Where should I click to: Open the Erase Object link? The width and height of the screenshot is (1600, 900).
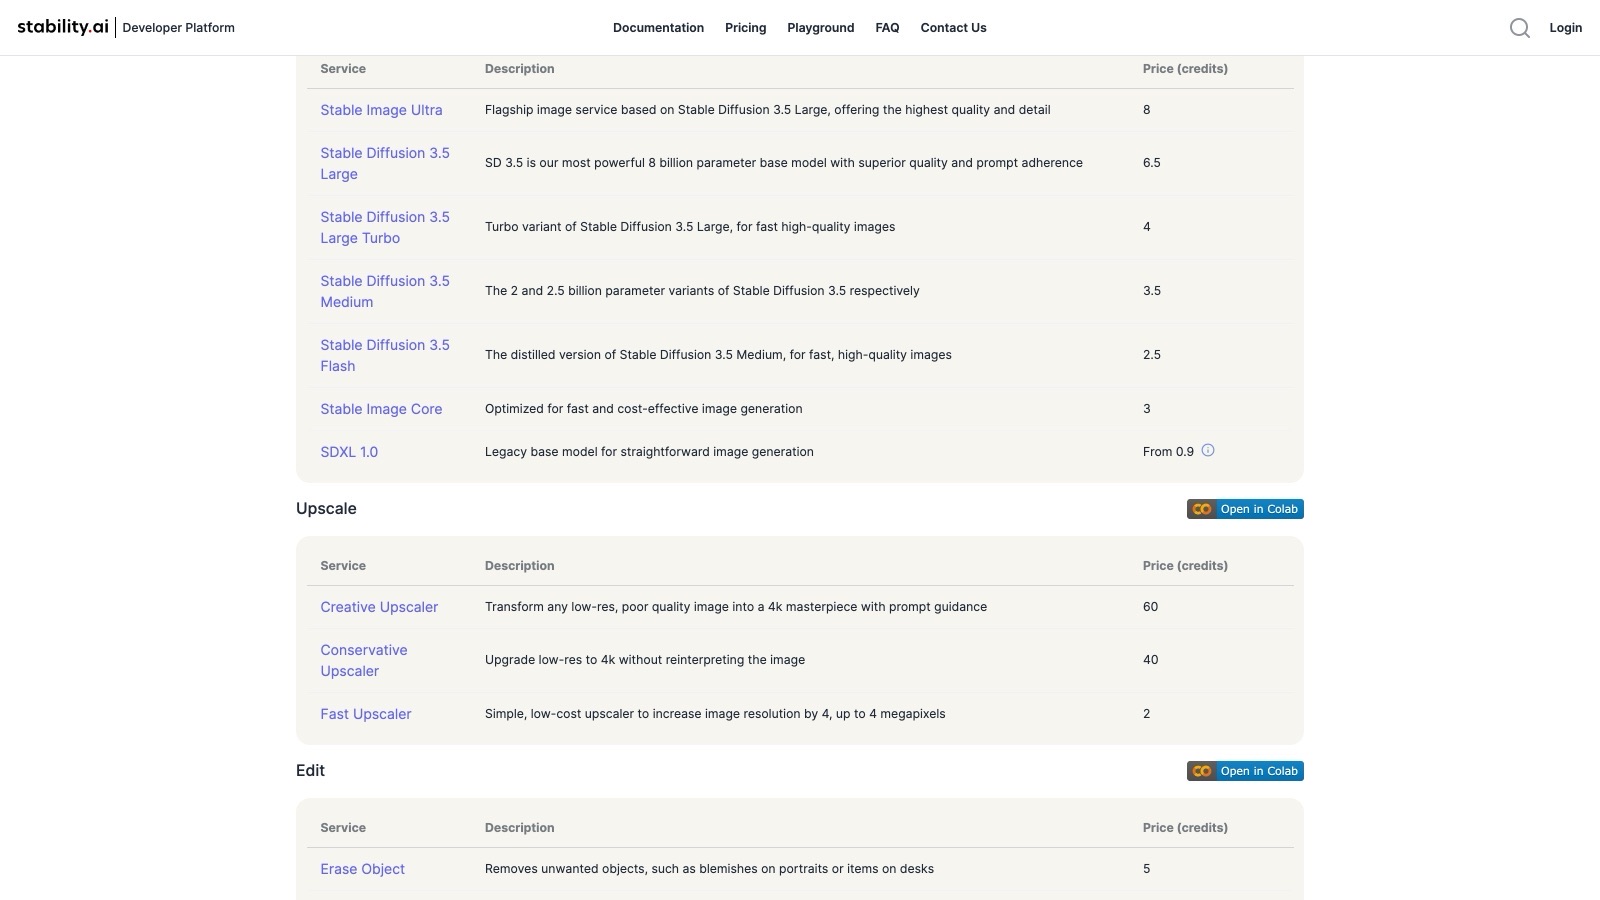click(362, 869)
